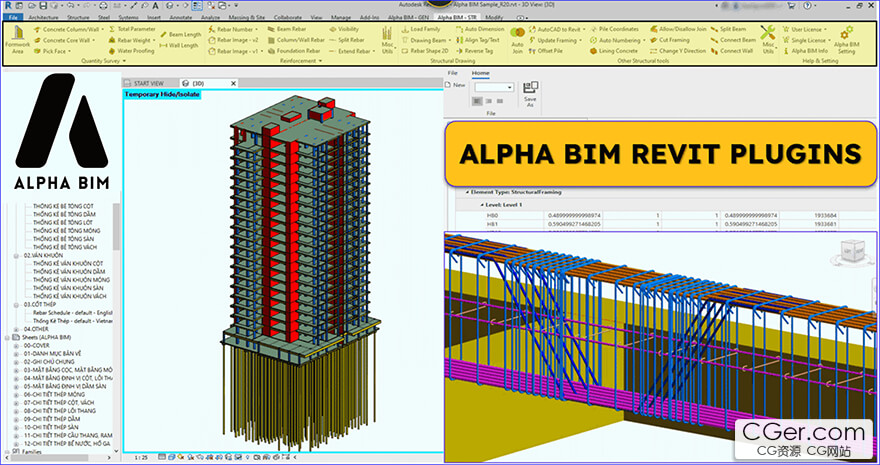
Task: Click the 1 : 25 view scale
Action: pyautogui.click(x=141, y=458)
